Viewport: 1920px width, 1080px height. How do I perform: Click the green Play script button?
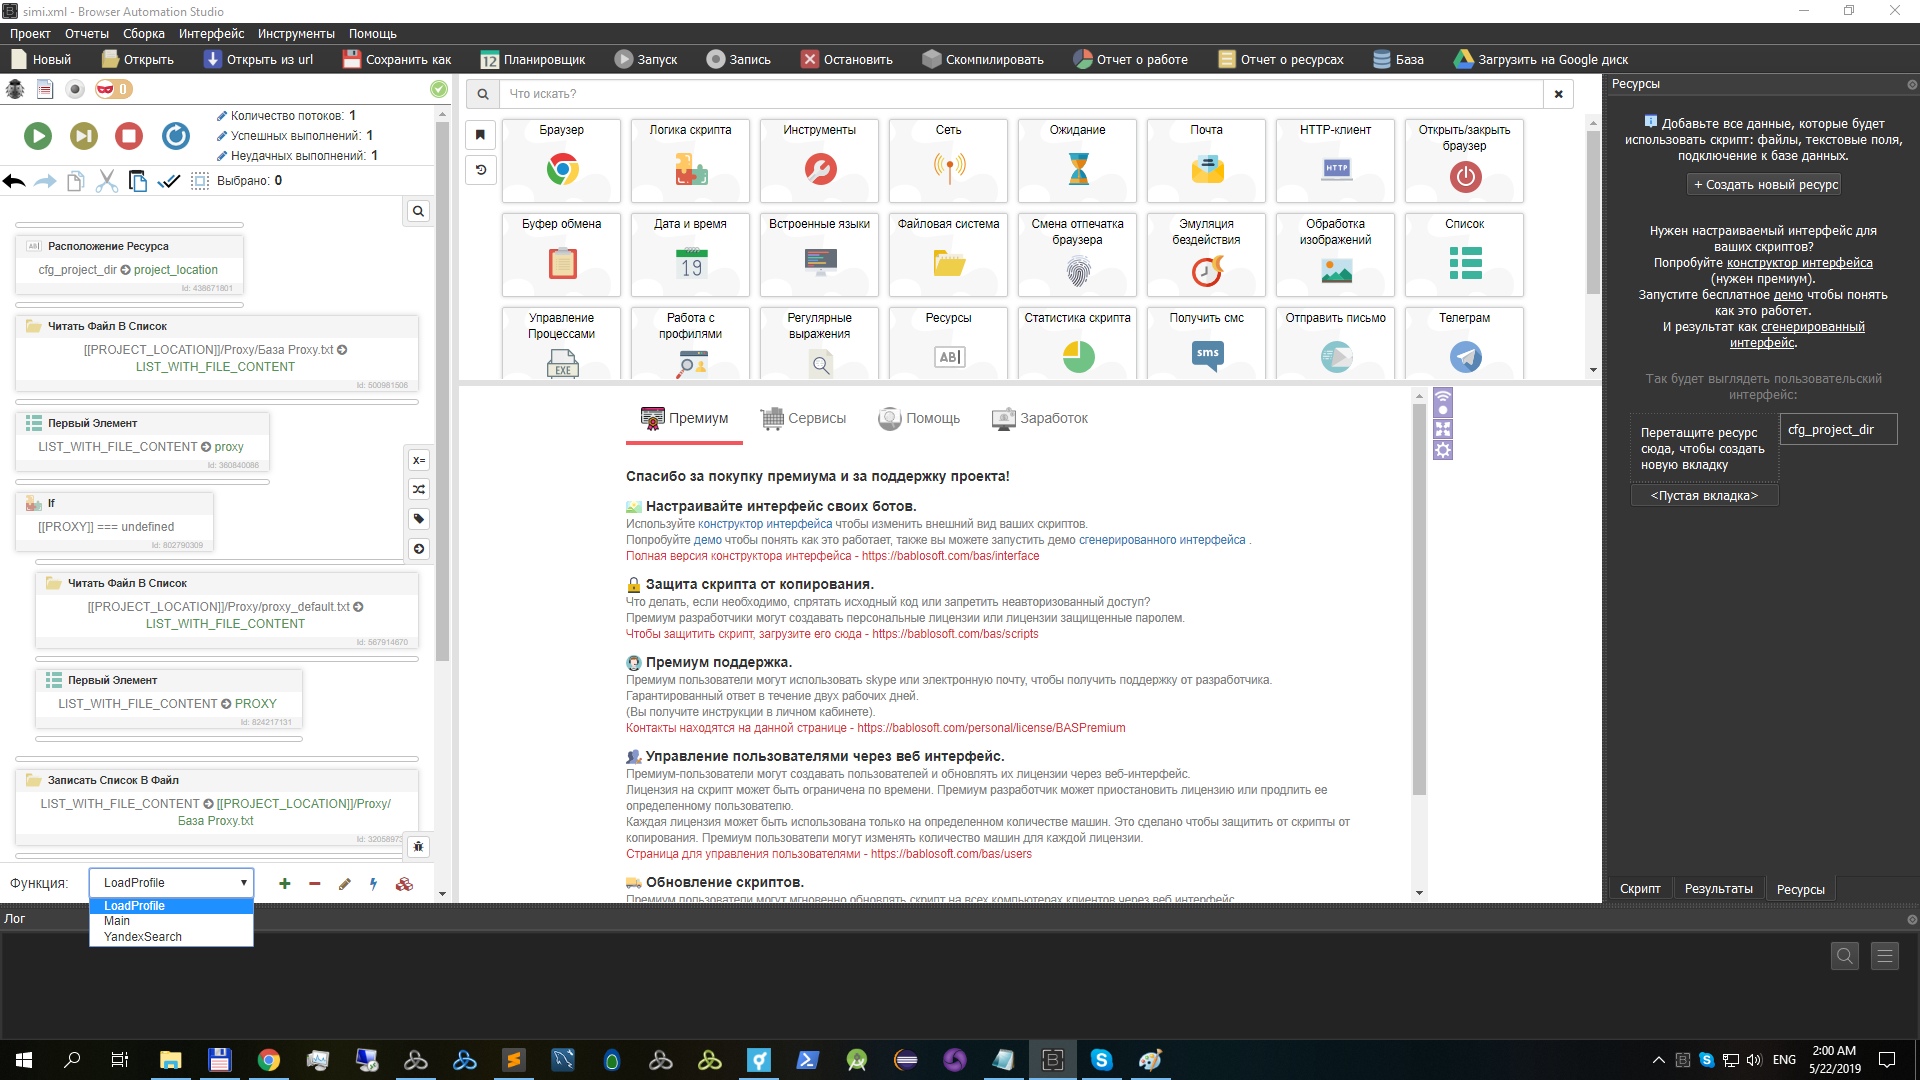click(38, 136)
